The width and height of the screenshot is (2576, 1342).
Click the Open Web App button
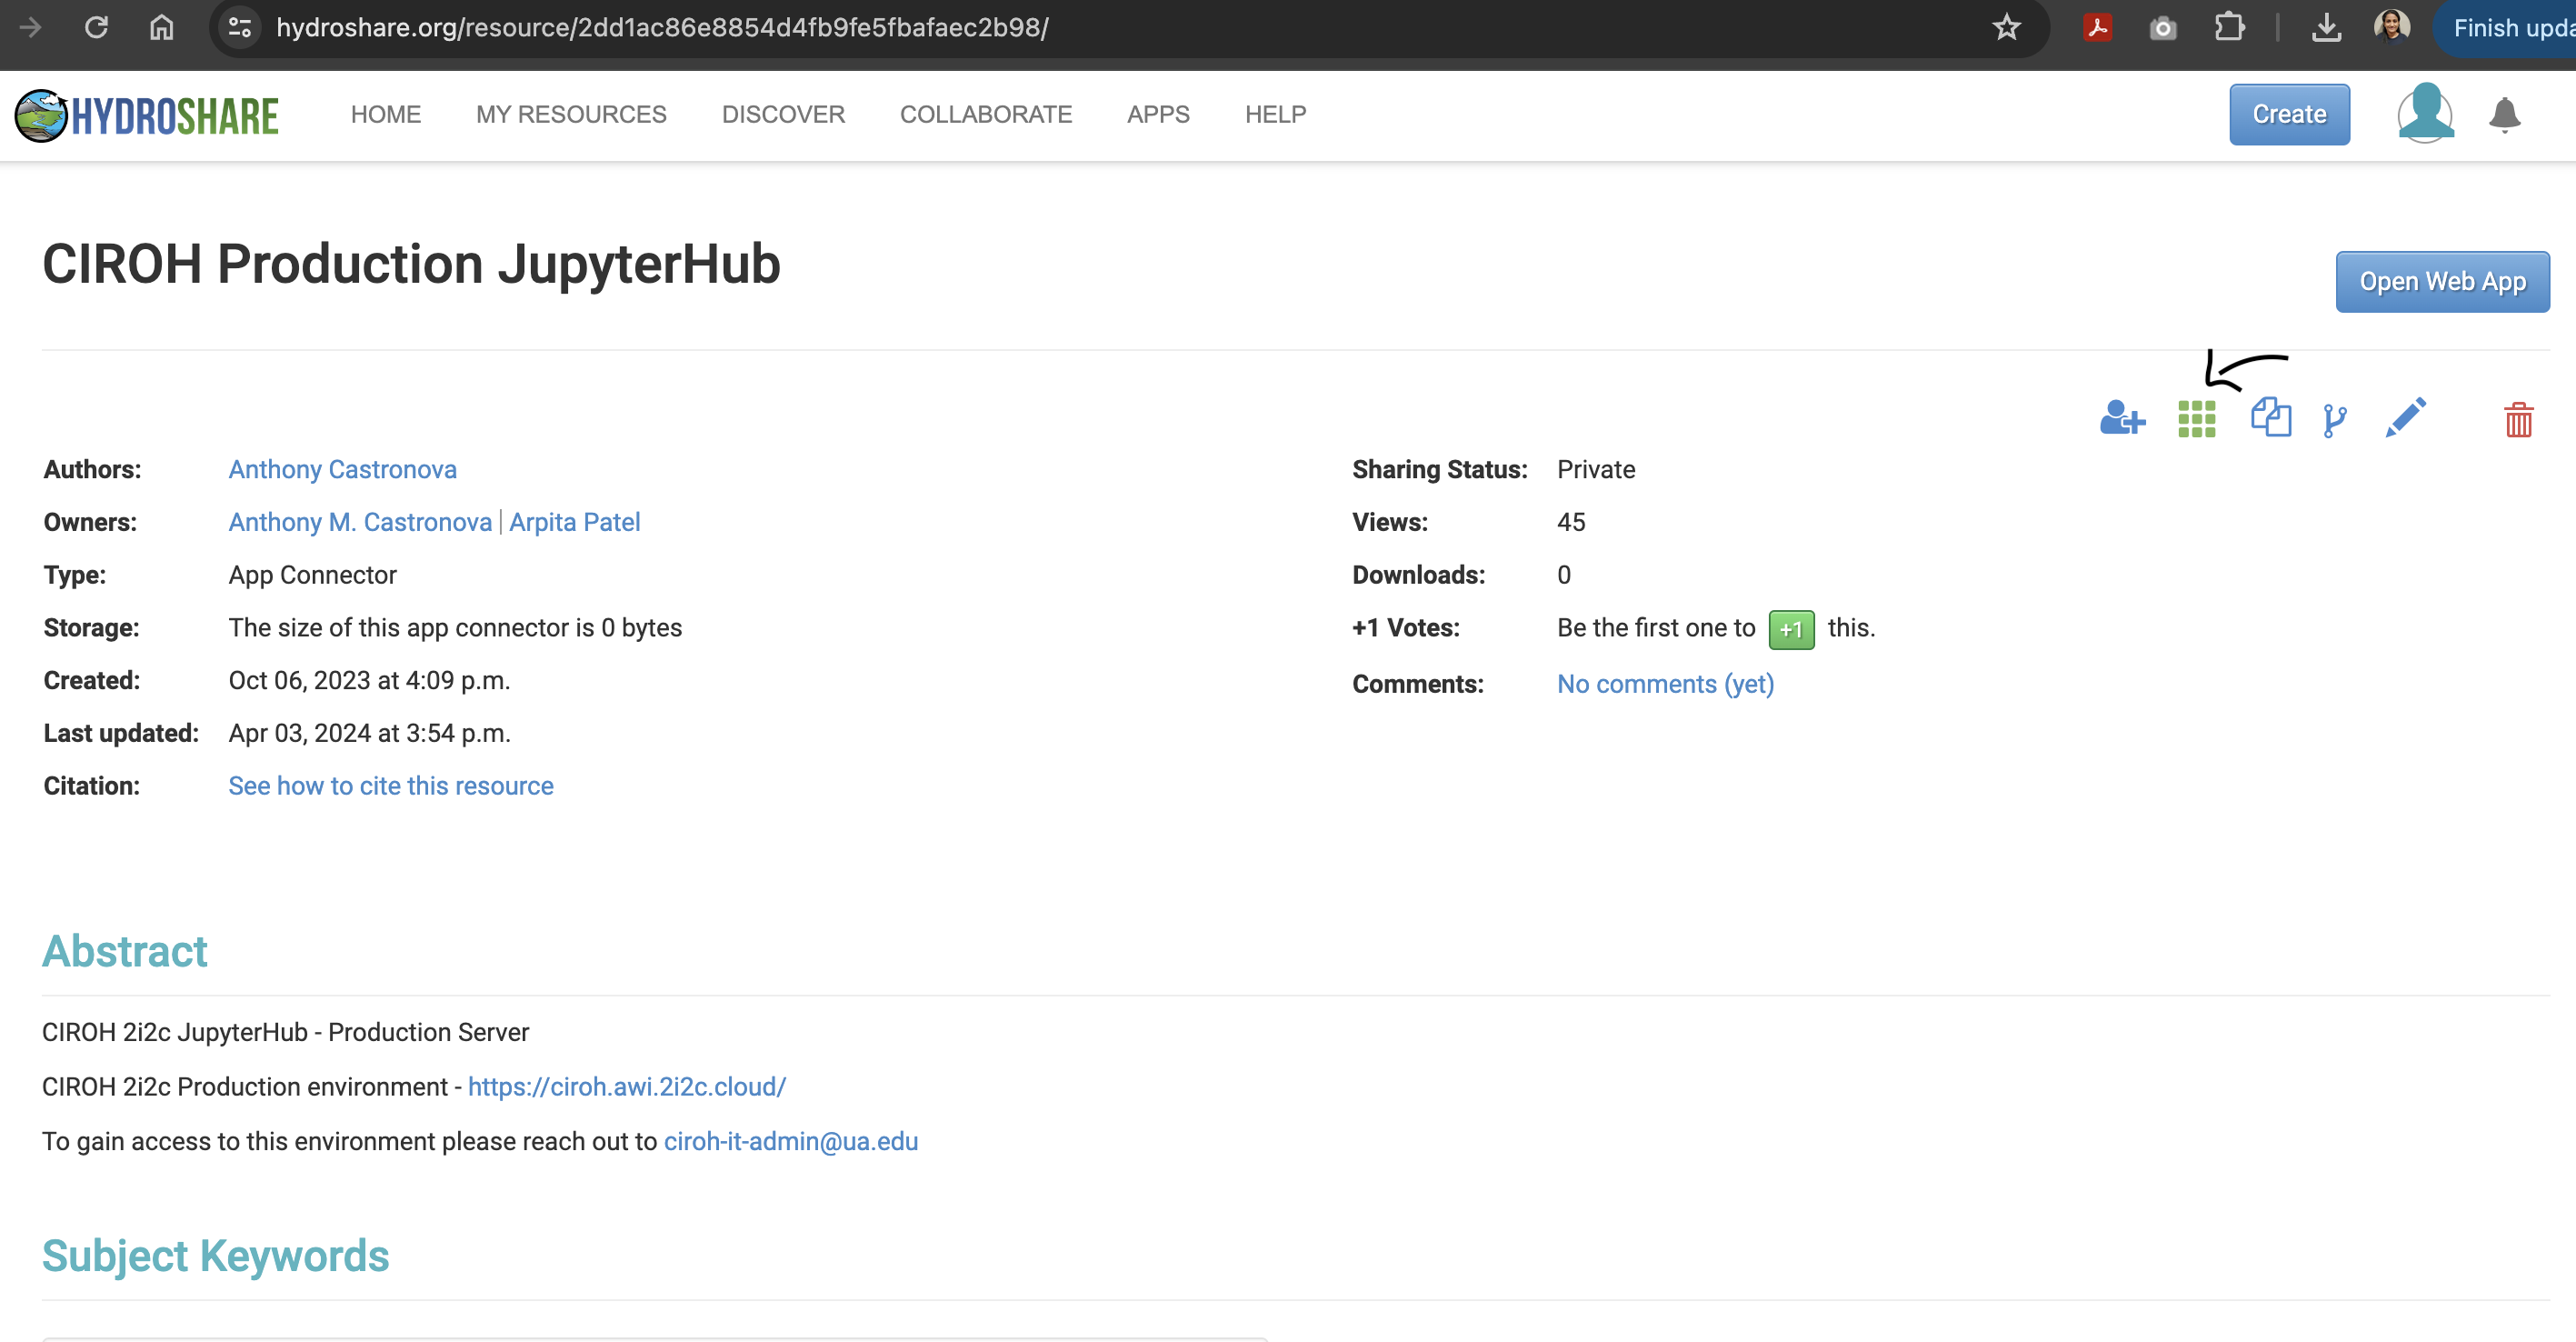click(x=2442, y=281)
